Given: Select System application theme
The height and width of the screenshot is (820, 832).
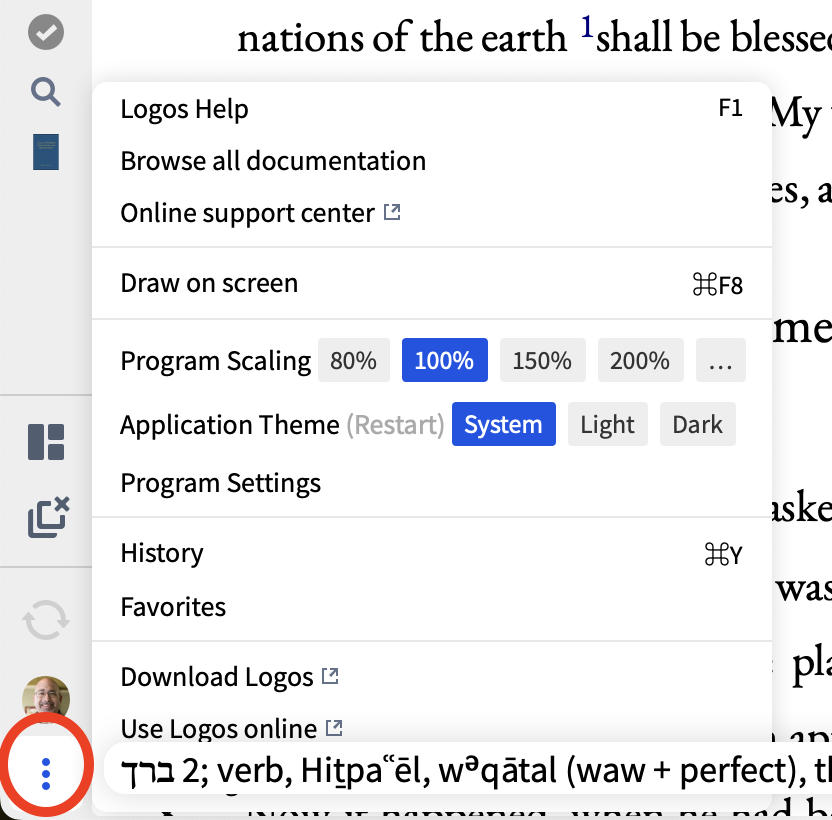Looking at the screenshot, I should (x=504, y=424).
